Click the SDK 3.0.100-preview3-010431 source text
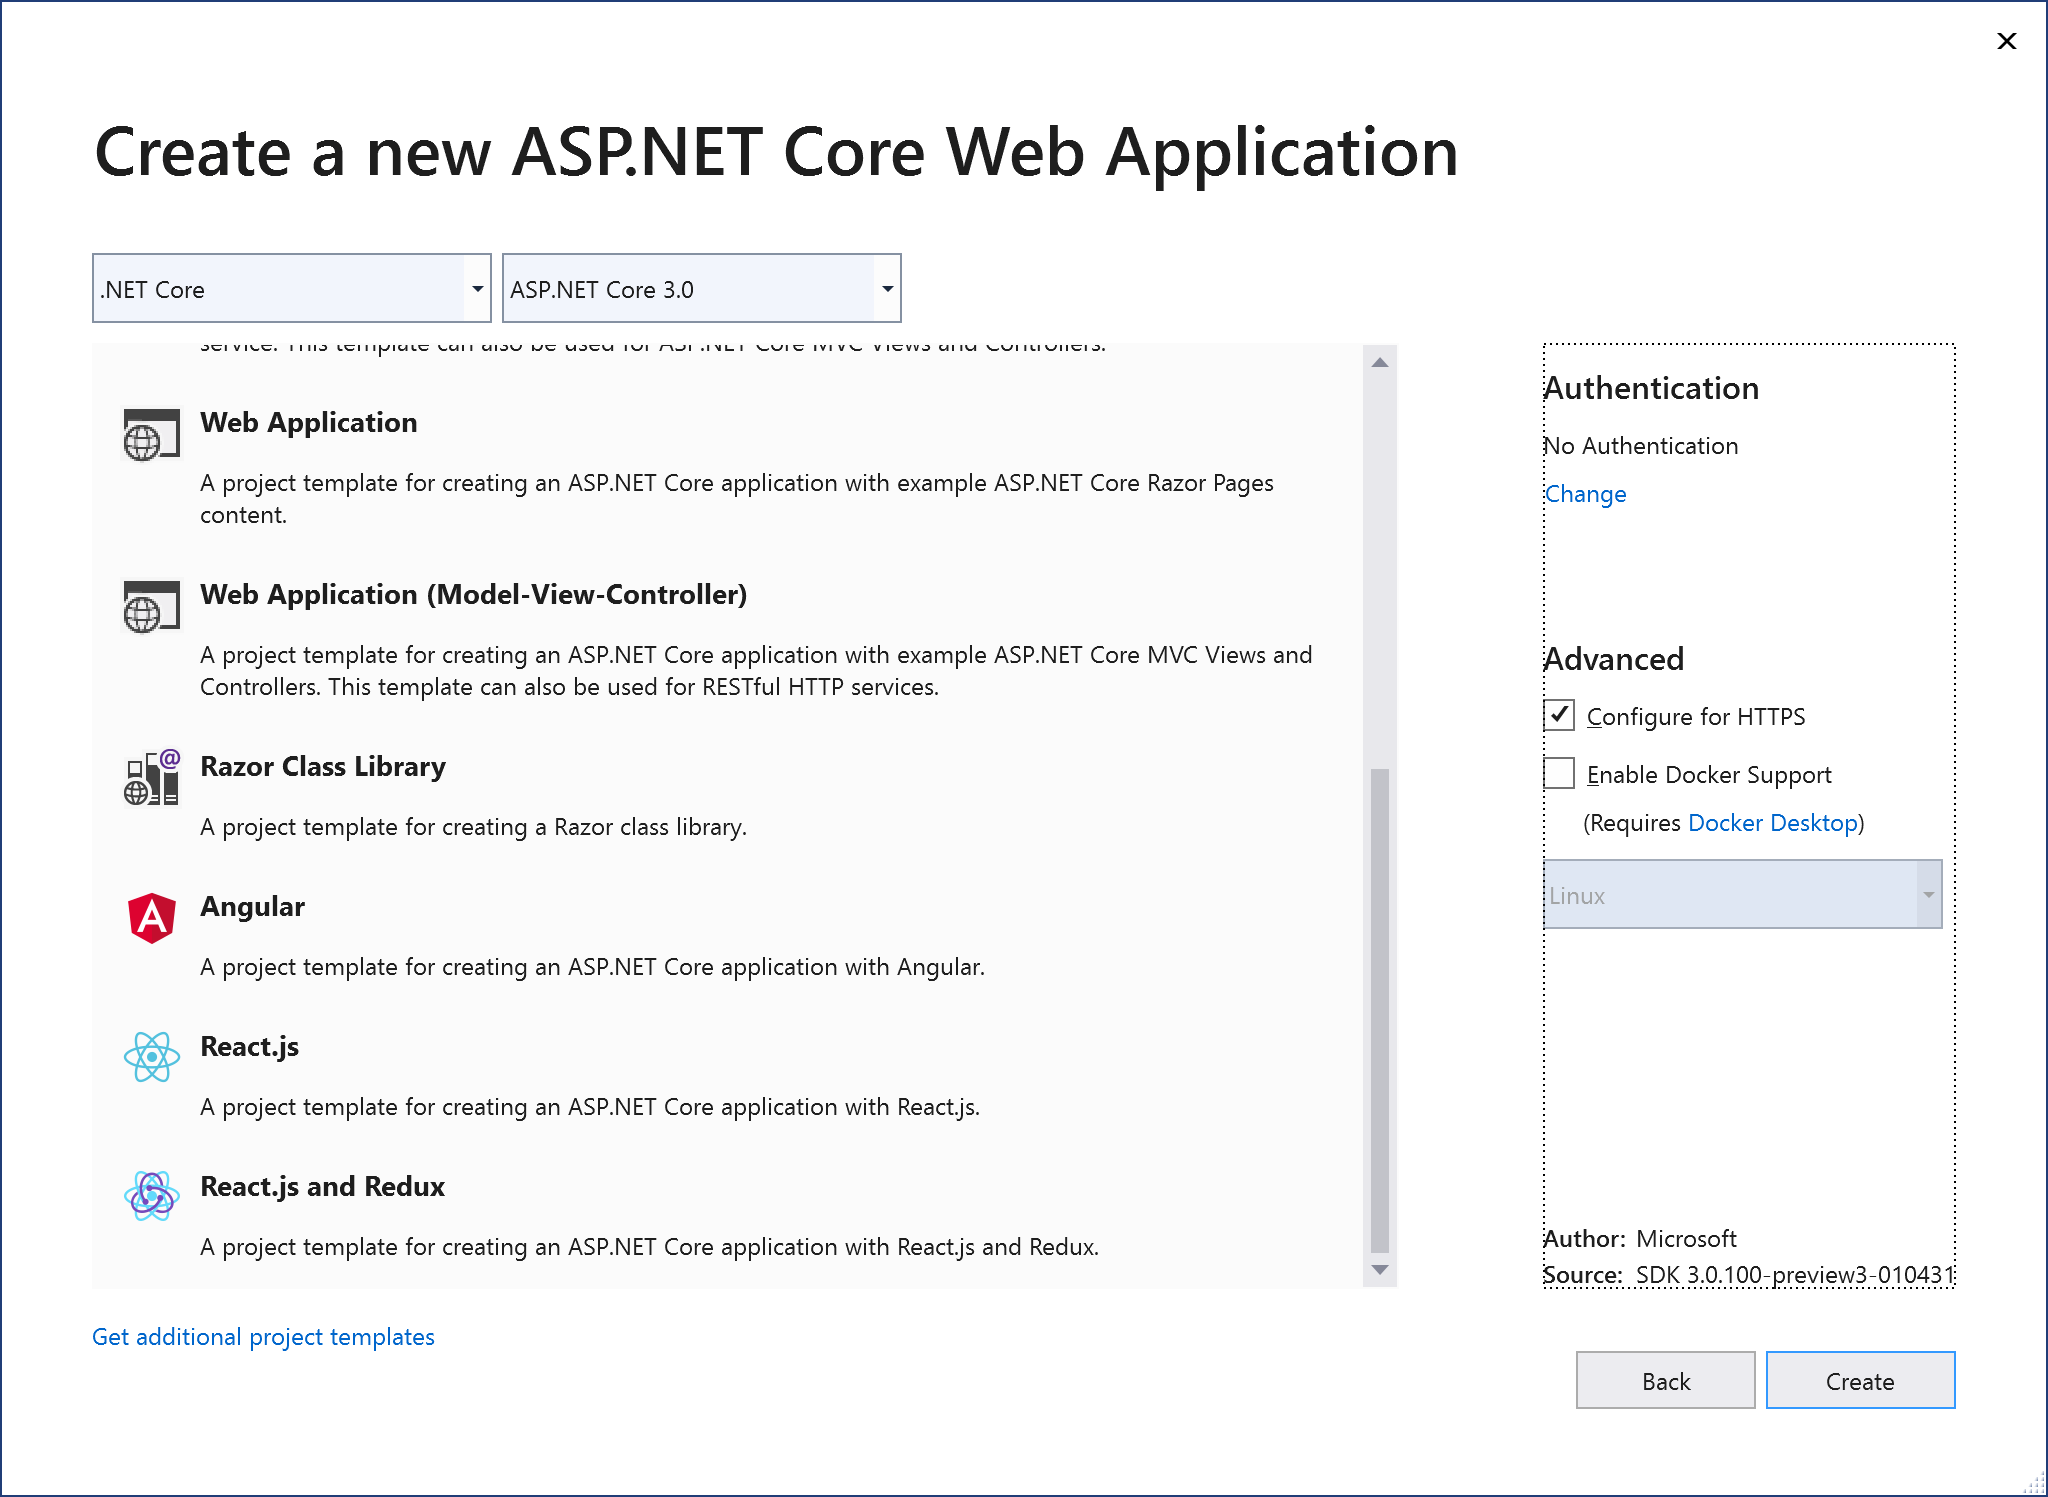This screenshot has height=1497, width=2048. [x=1795, y=1275]
